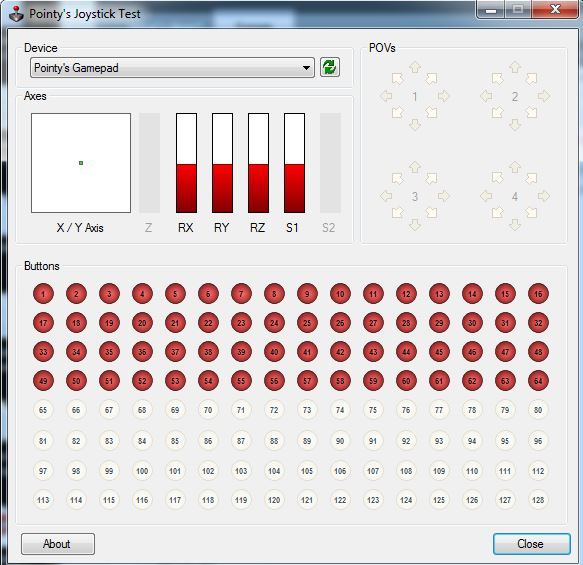This screenshot has height=565, width=583.
Task: Click the unlit button indicator 100
Action: click(142, 471)
